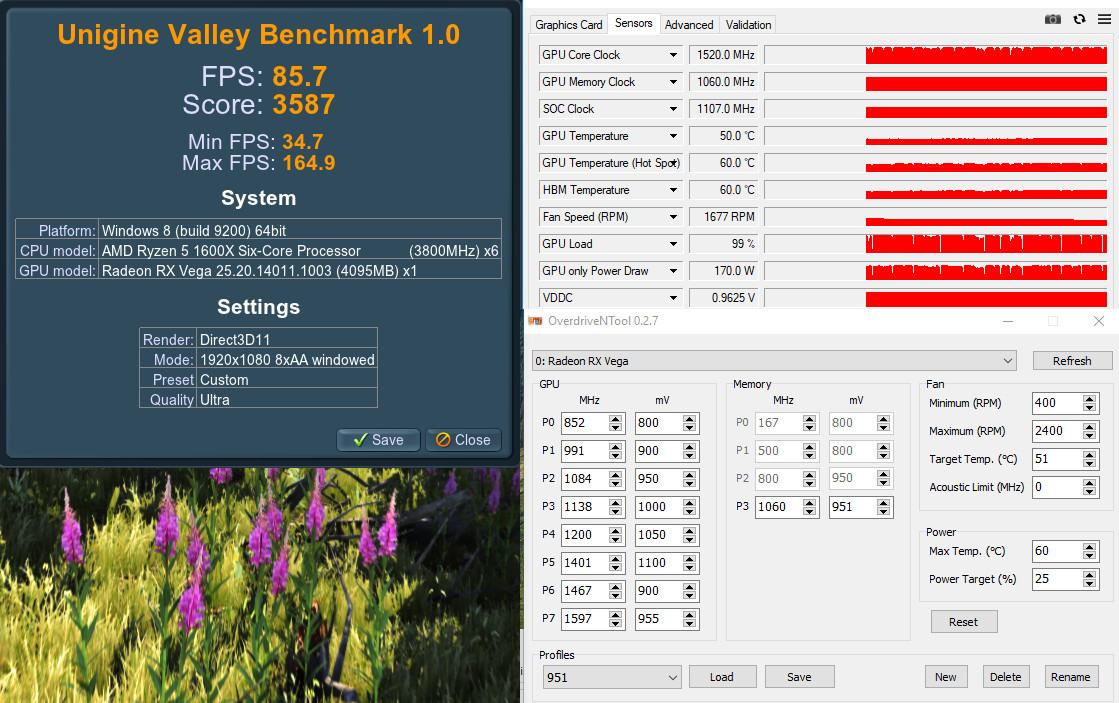Rename the selected profile
This screenshot has width=1119, height=703.
point(1070,677)
